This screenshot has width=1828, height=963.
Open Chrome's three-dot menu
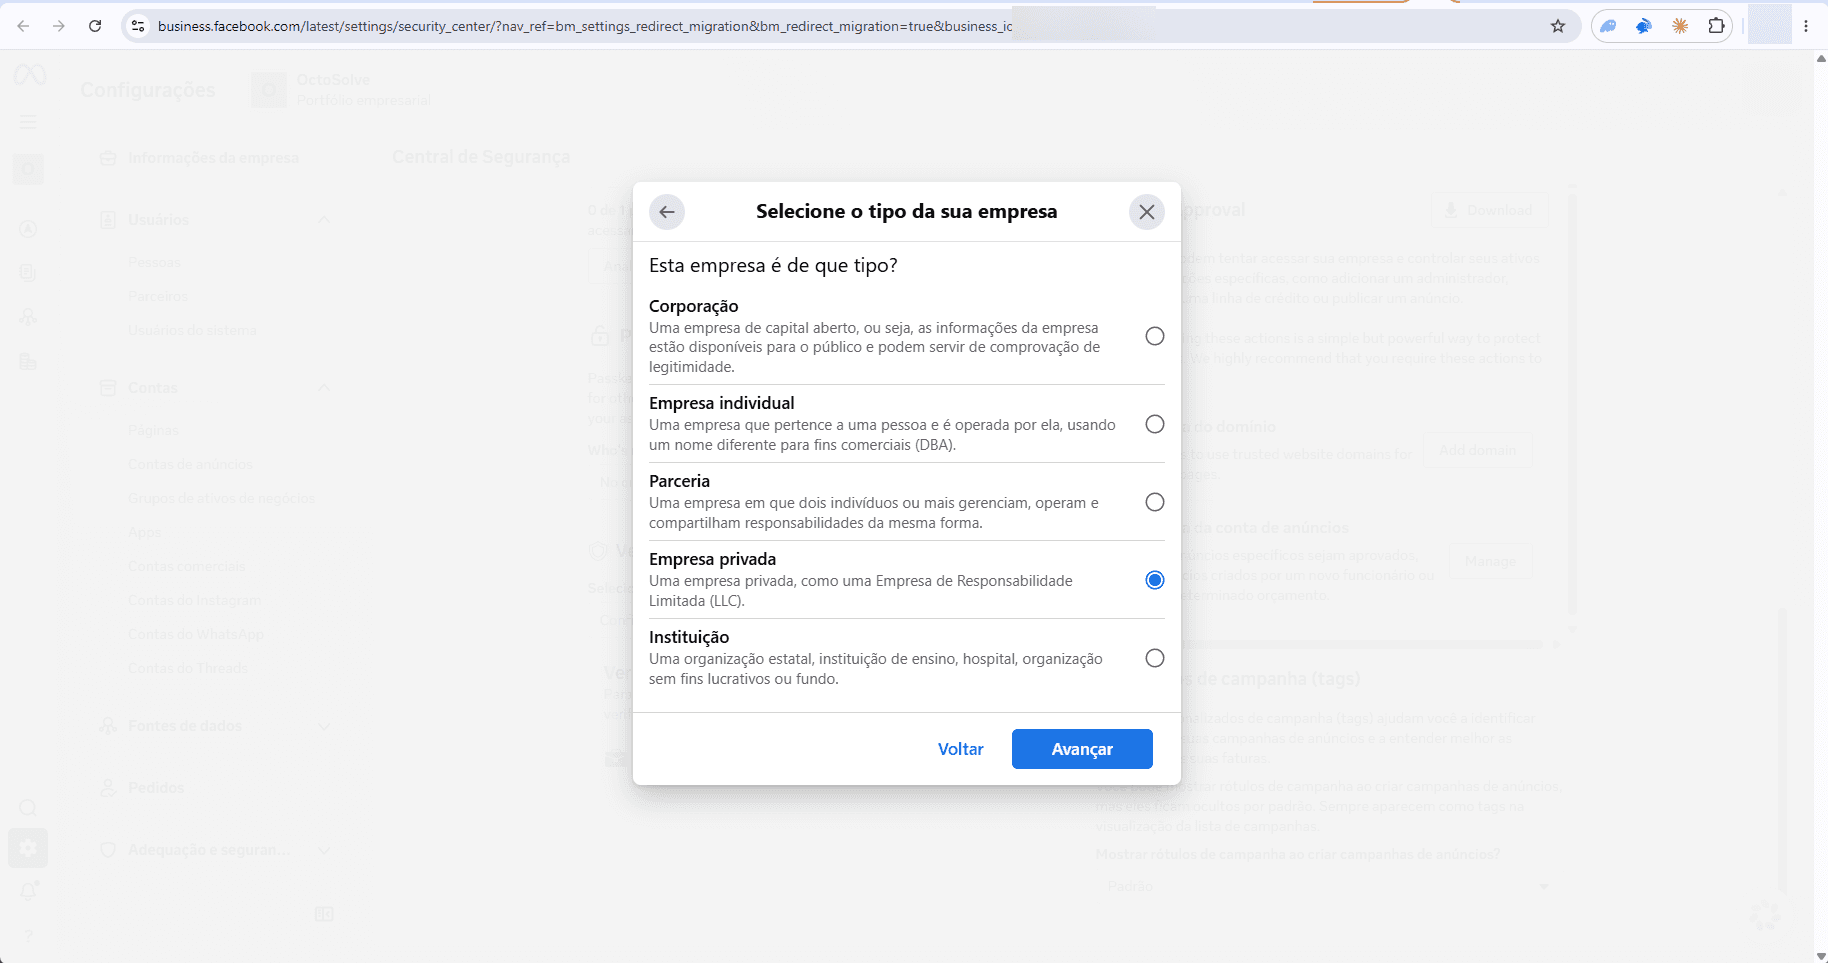click(1806, 26)
